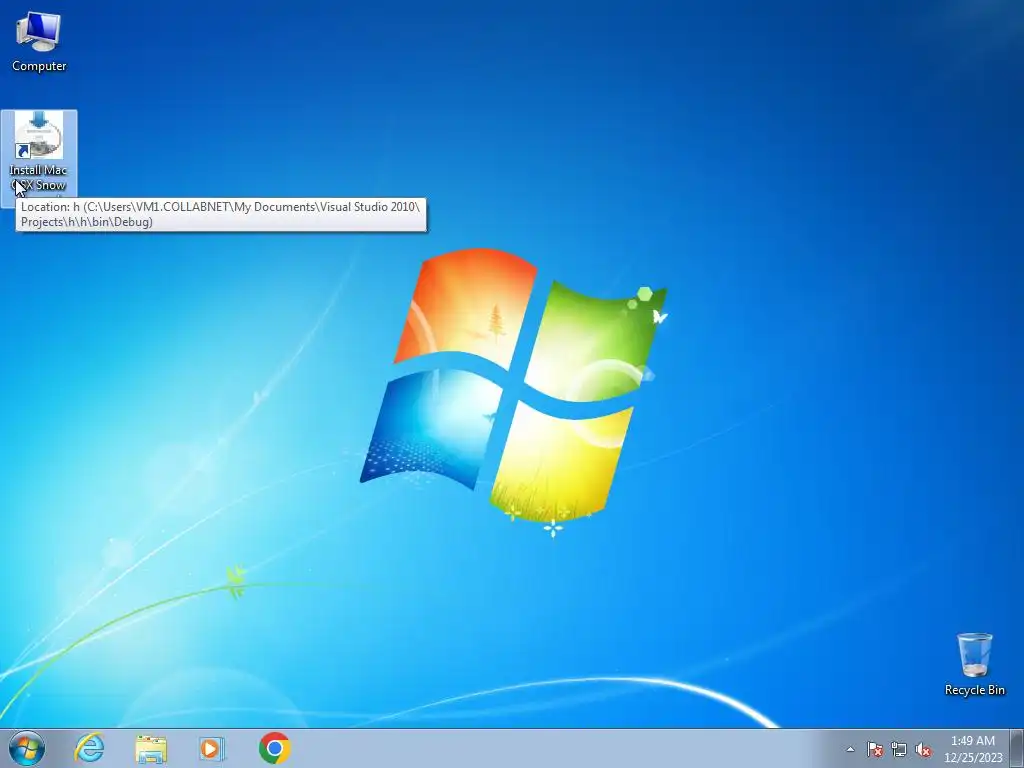Launch Internet Explorer from taskbar
This screenshot has height=768, width=1024.
tap(89, 748)
